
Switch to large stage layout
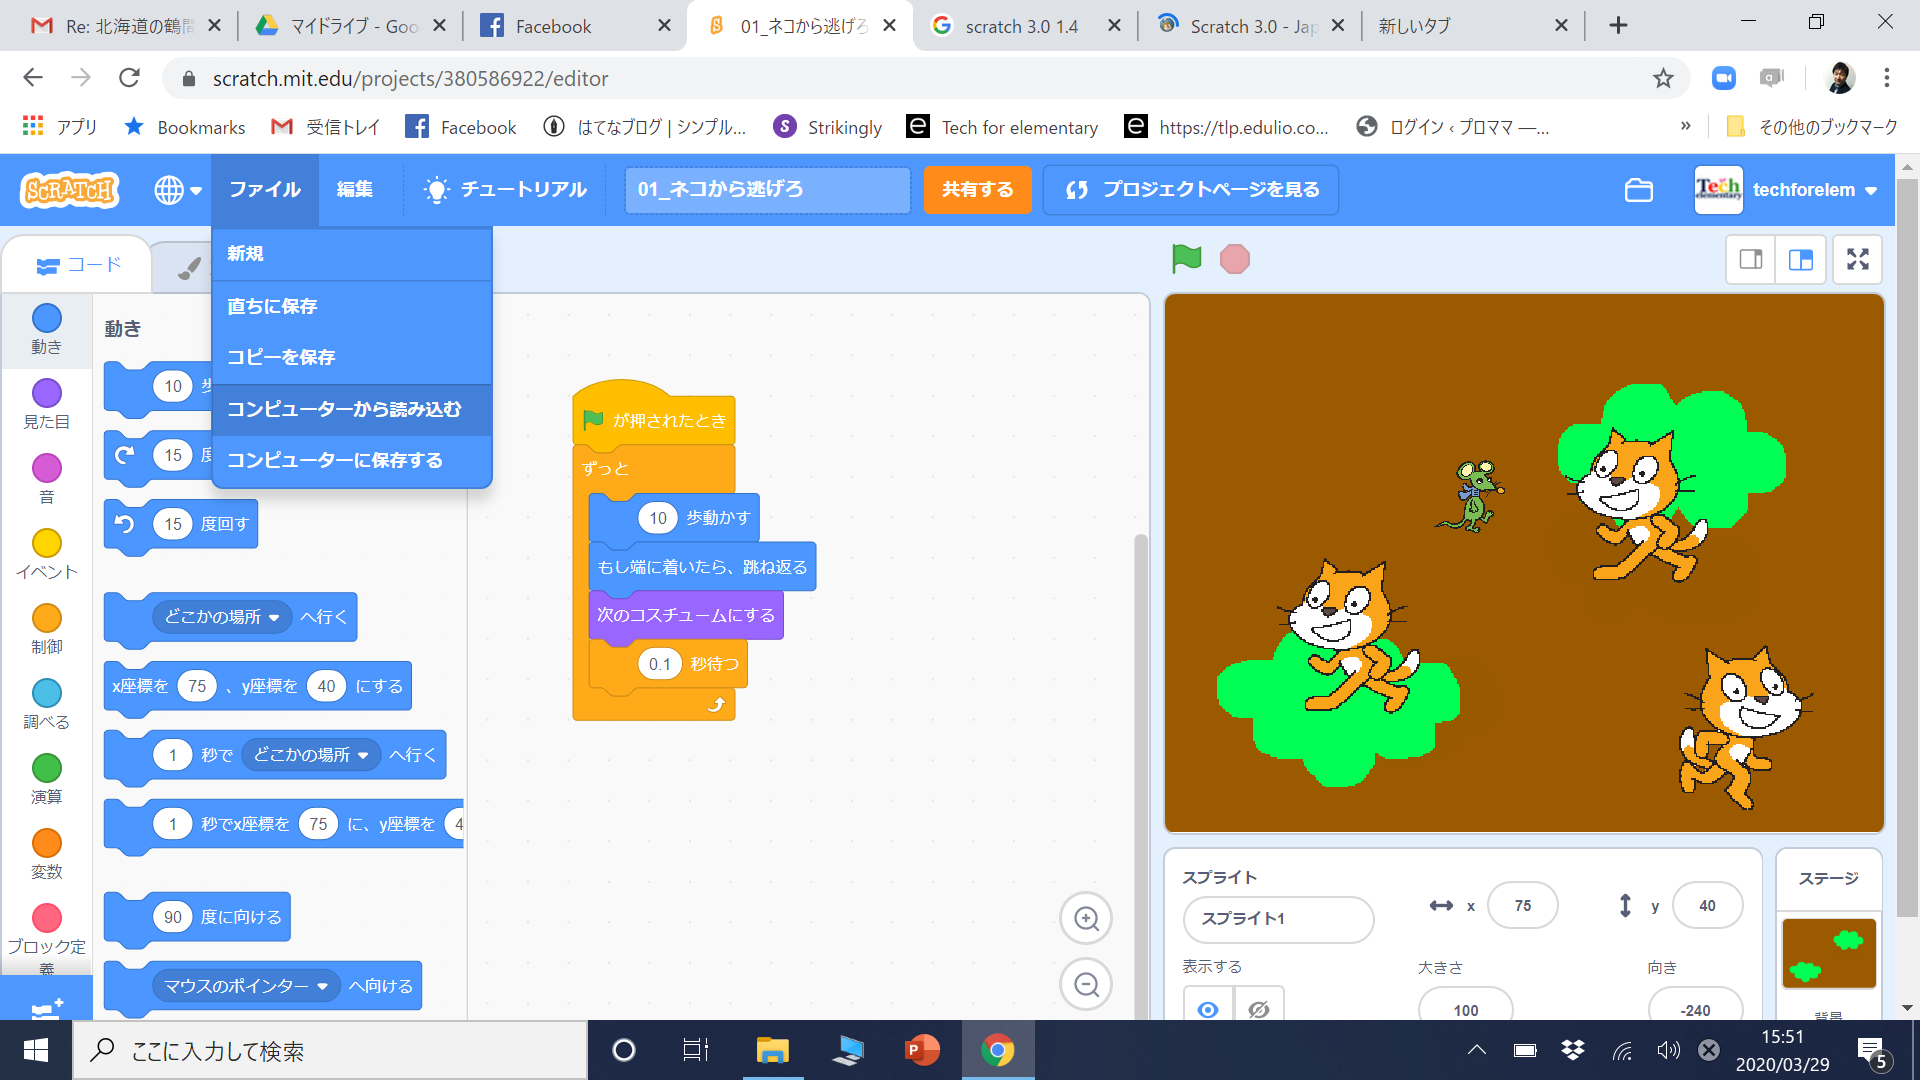(1801, 260)
